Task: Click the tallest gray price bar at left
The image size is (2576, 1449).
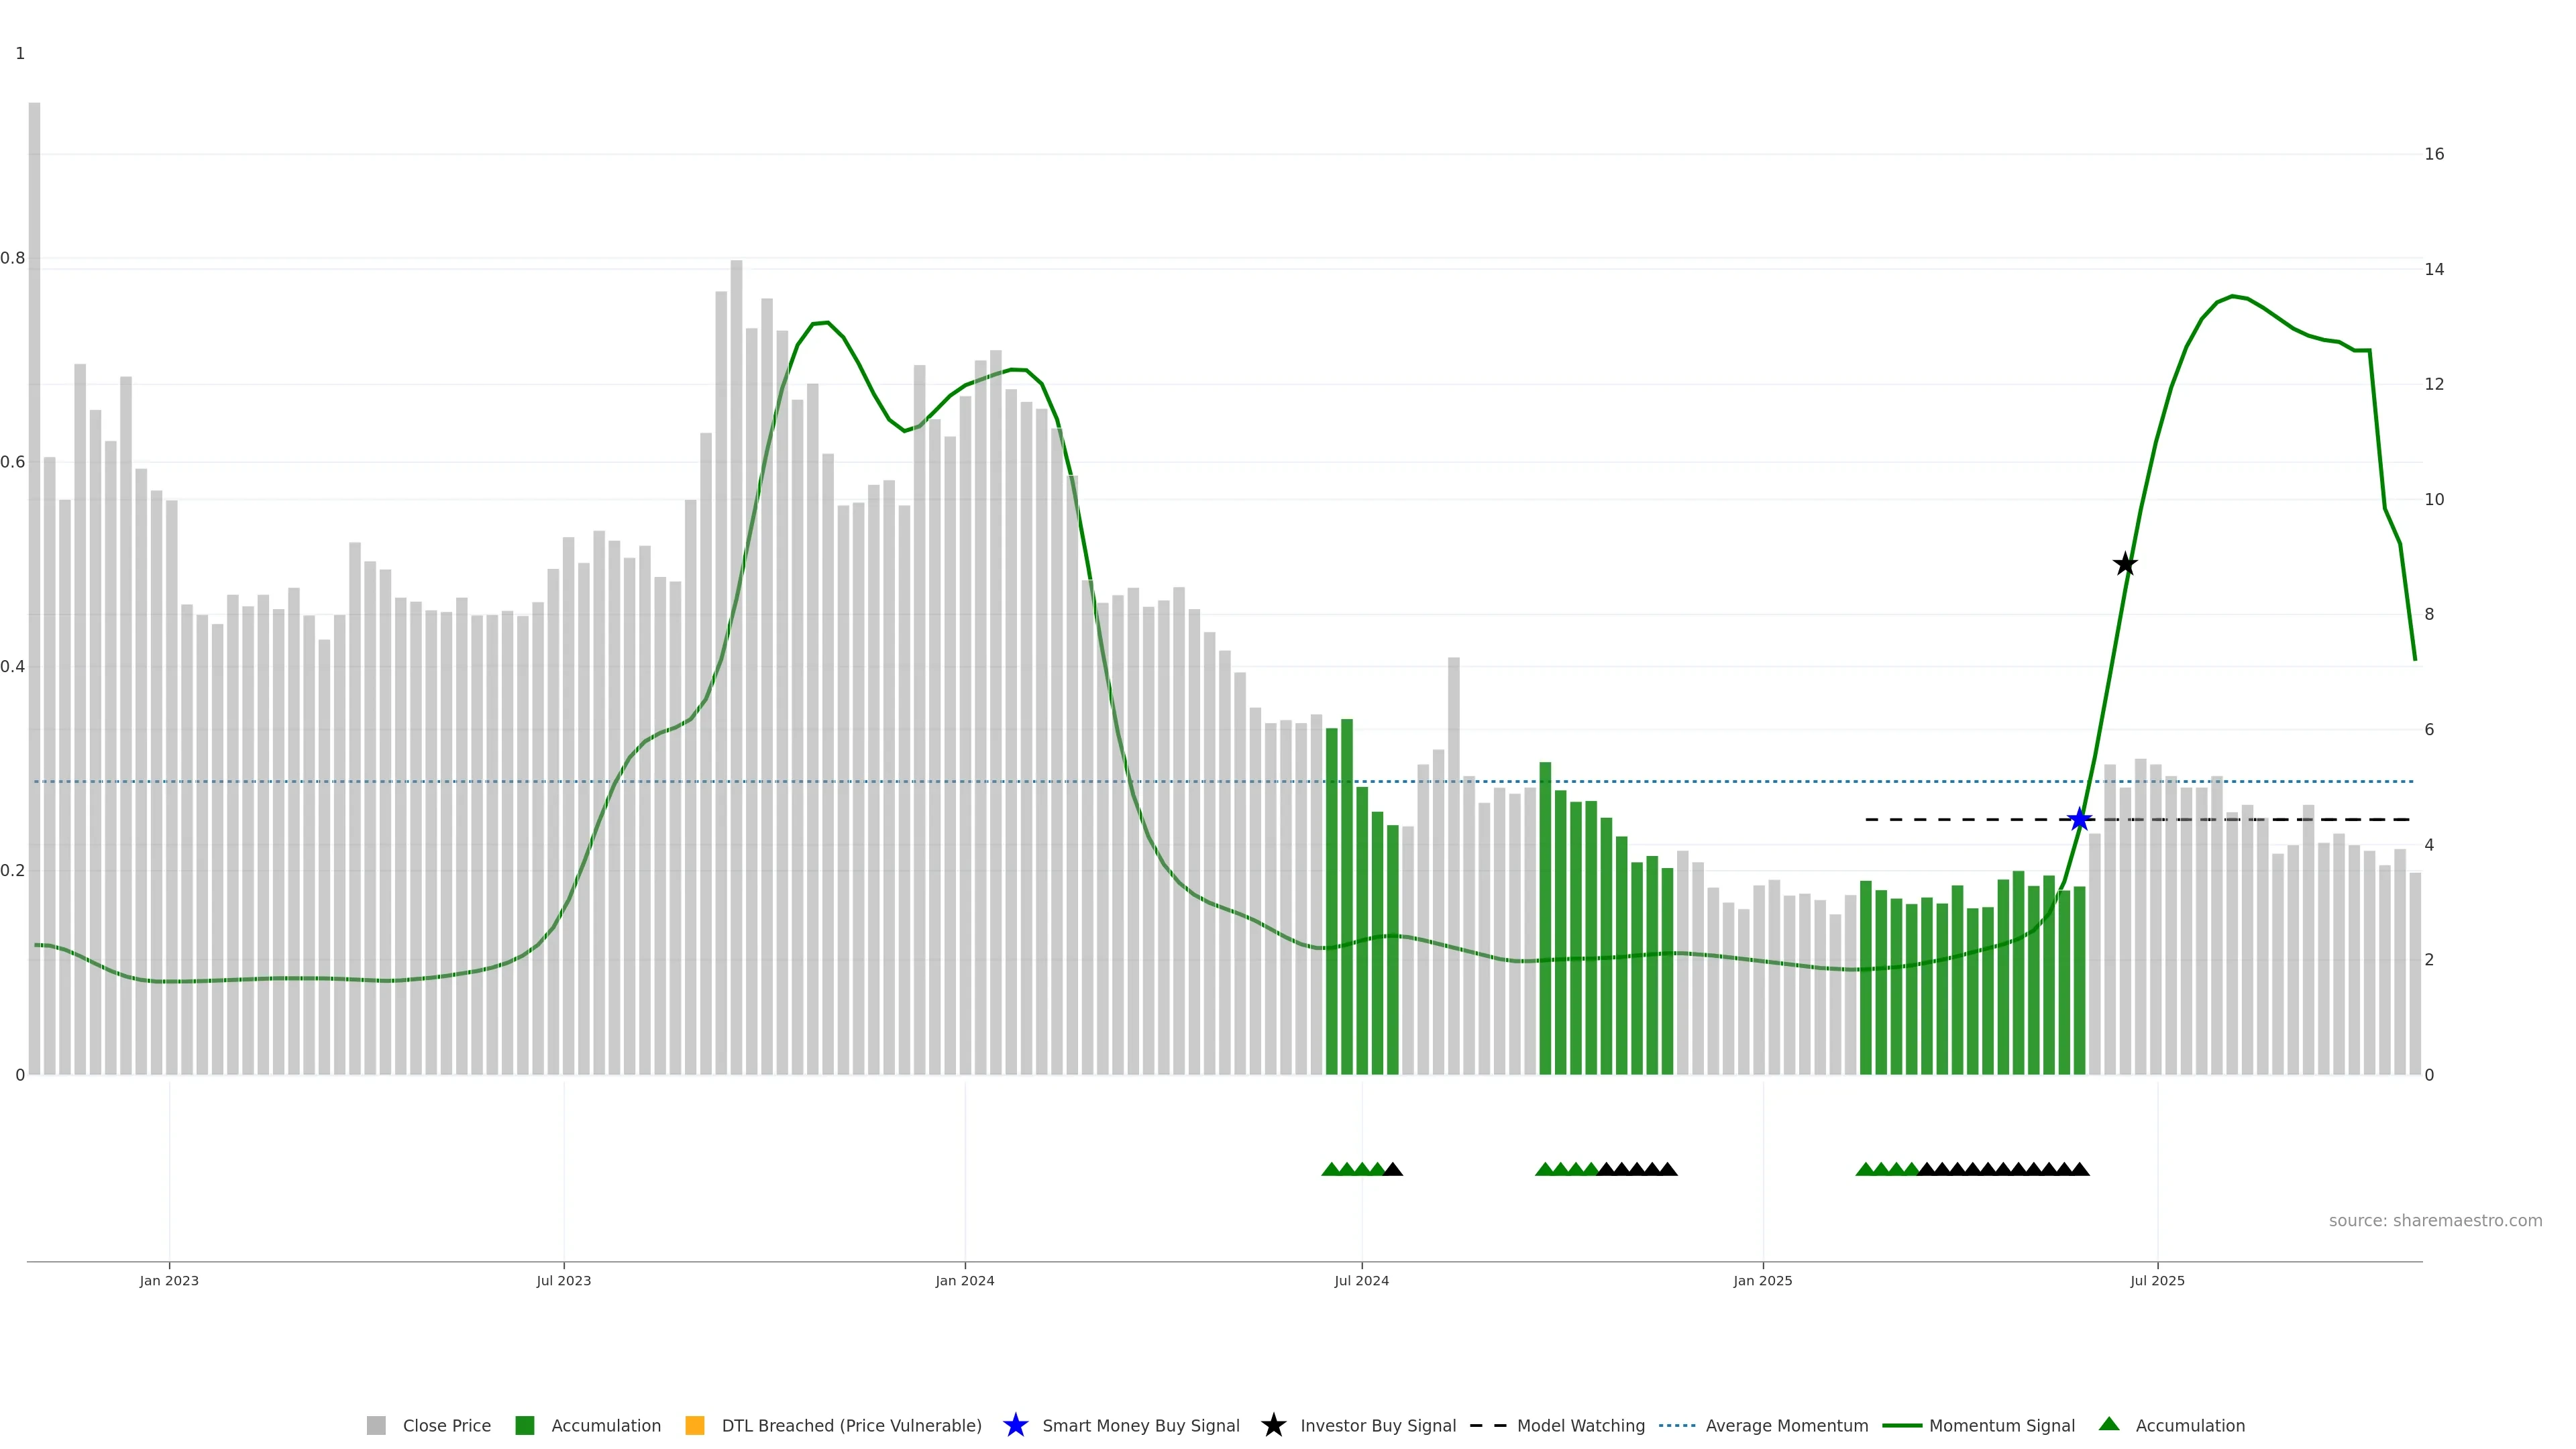Action: (x=34, y=590)
